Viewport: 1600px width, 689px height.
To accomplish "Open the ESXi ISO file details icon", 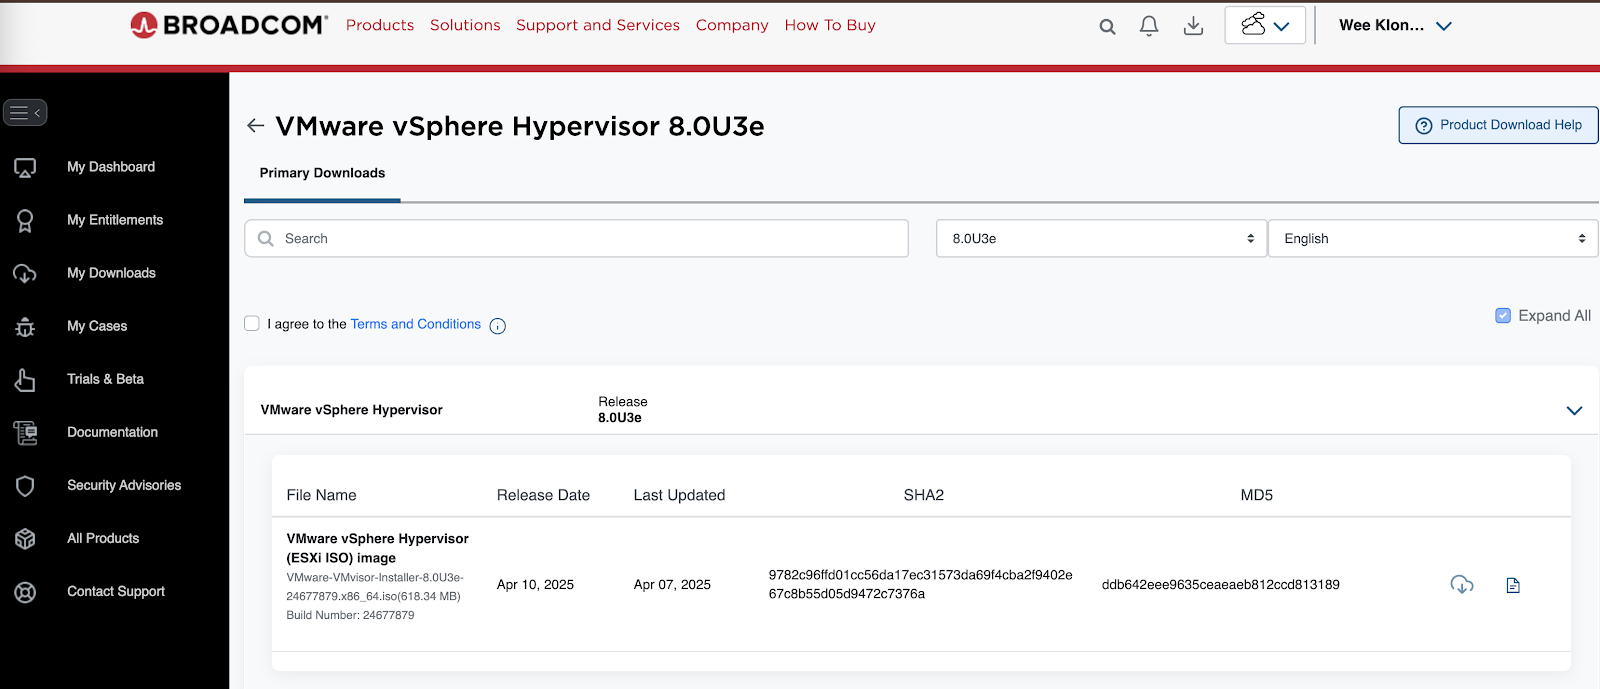I will [x=1513, y=585].
